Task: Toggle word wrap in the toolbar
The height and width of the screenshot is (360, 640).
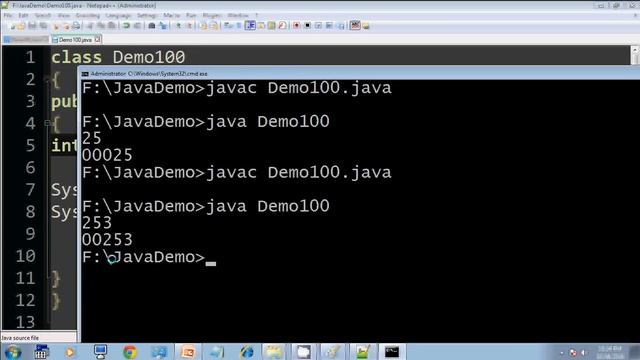Action: click(x=228, y=26)
